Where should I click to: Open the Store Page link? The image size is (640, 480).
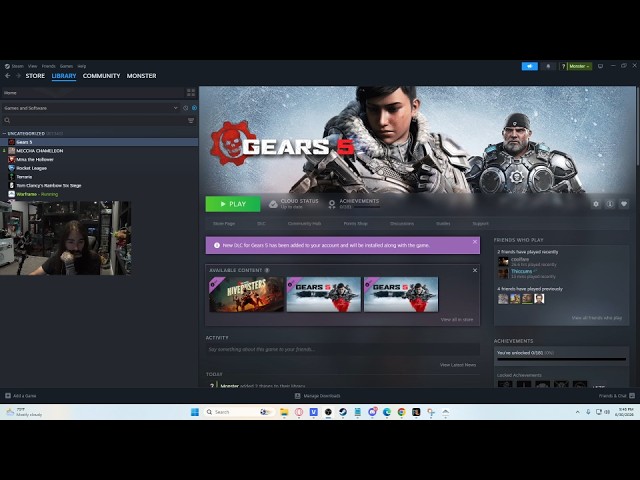pos(224,224)
